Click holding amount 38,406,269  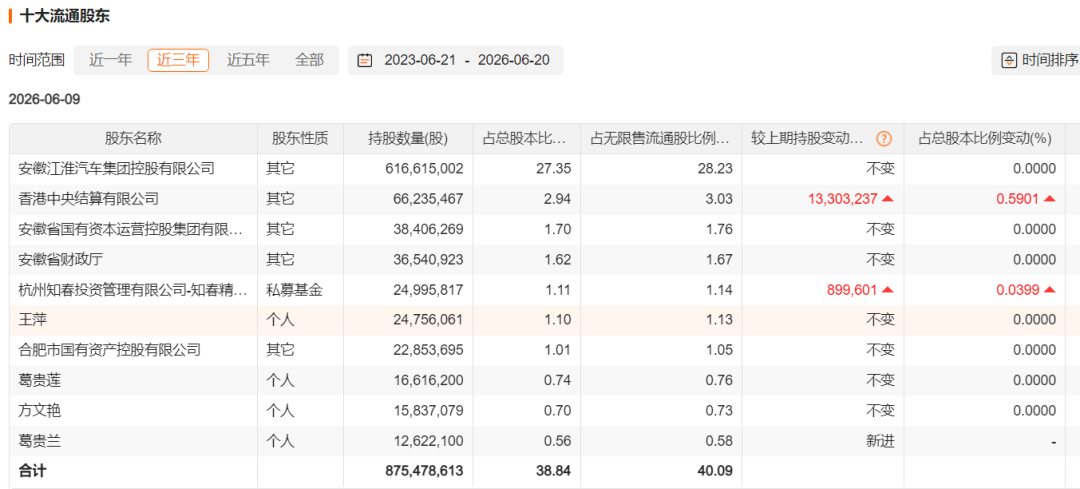pos(428,229)
